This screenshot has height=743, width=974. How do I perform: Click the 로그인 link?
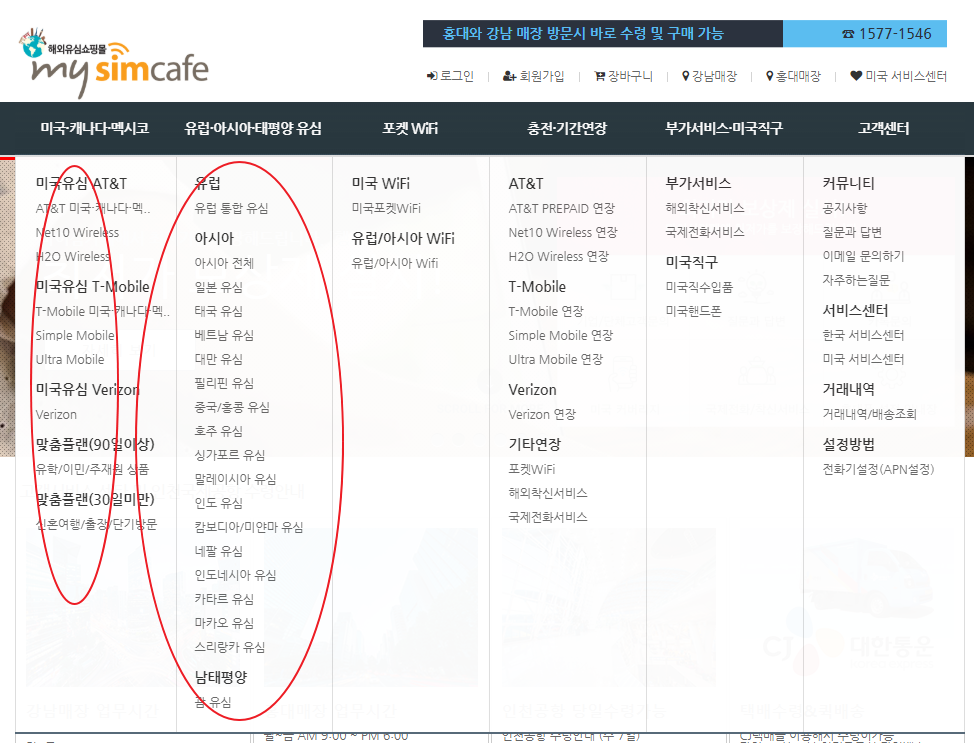pyautogui.click(x=457, y=76)
